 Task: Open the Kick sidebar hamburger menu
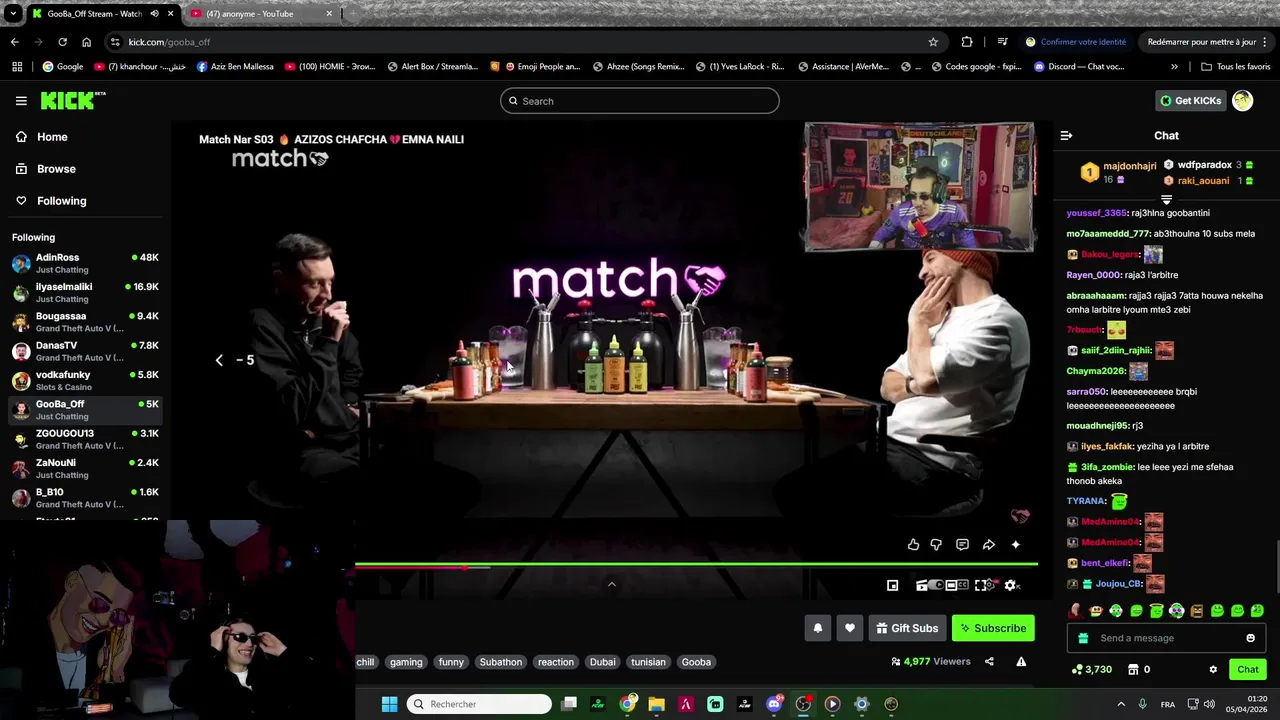(x=21, y=101)
